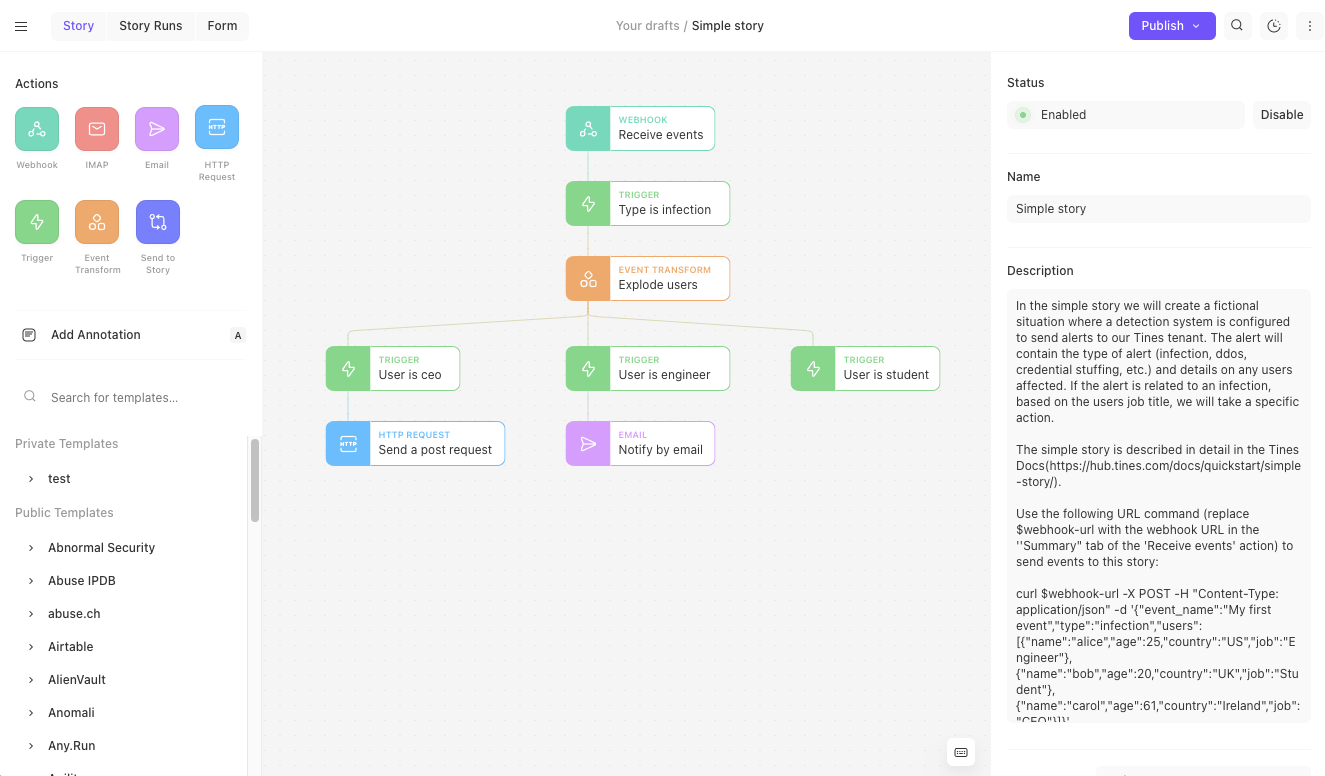Disable the story
The width and height of the screenshot is (1325, 776).
[1282, 115]
